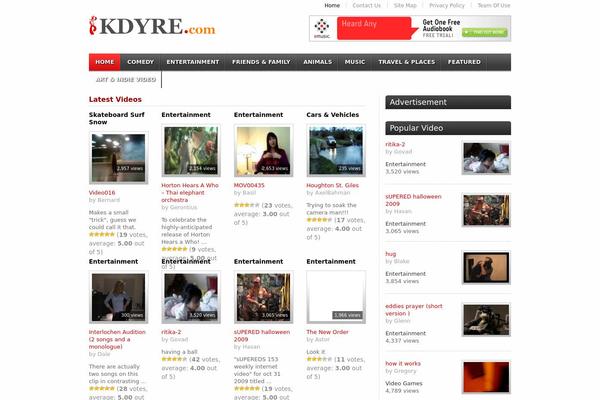The height and width of the screenshot is (400, 600).
Task: Click sUPERED halloween 2009 title in Popular Video
Action: 413,200
